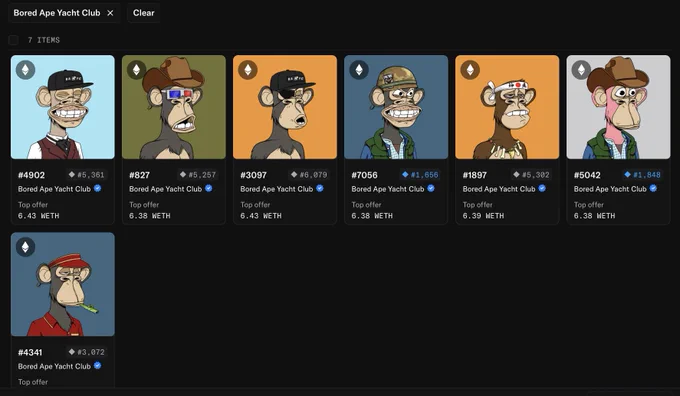Select the #3097 token ID text

(253, 175)
